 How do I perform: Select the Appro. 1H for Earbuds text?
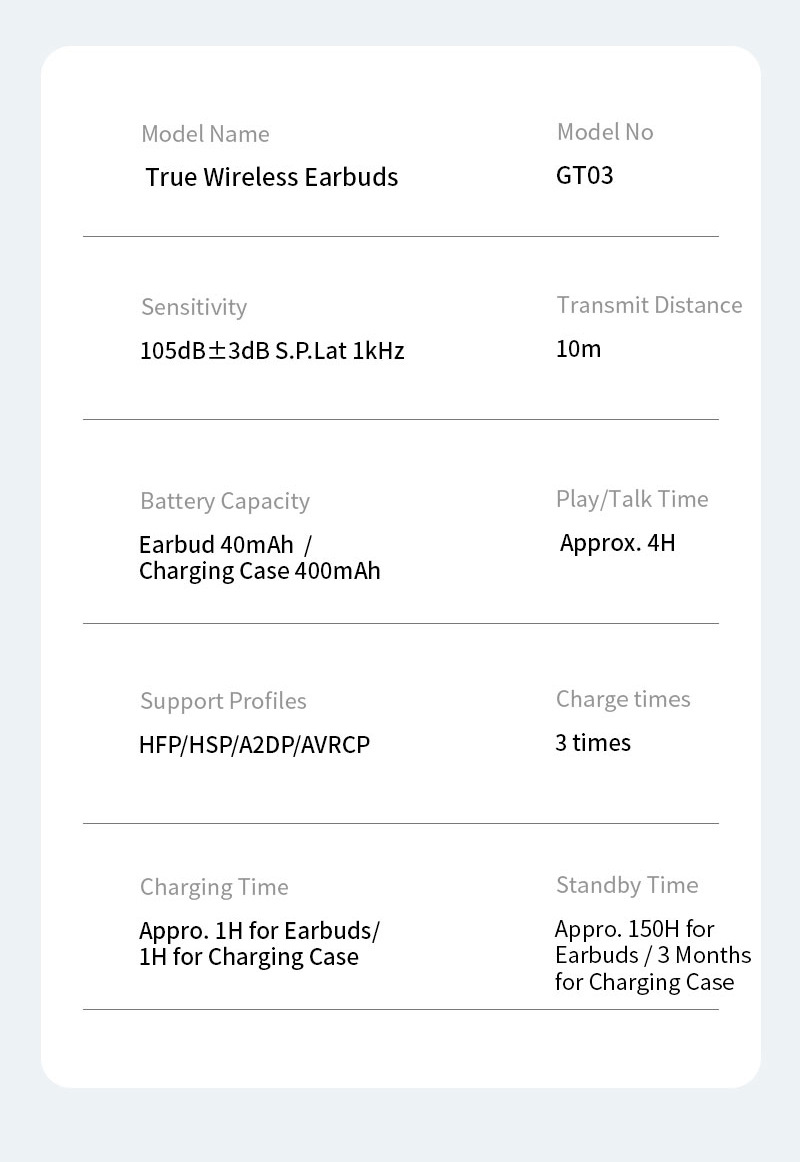(x=258, y=931)
